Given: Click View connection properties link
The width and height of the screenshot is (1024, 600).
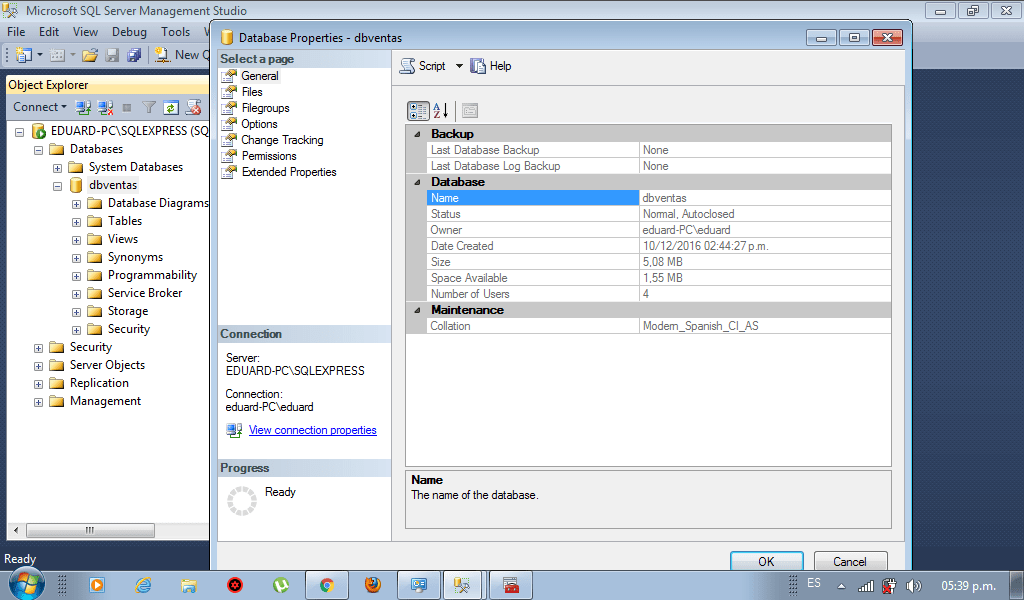Looking at the screenshot, I should point(312,430).
